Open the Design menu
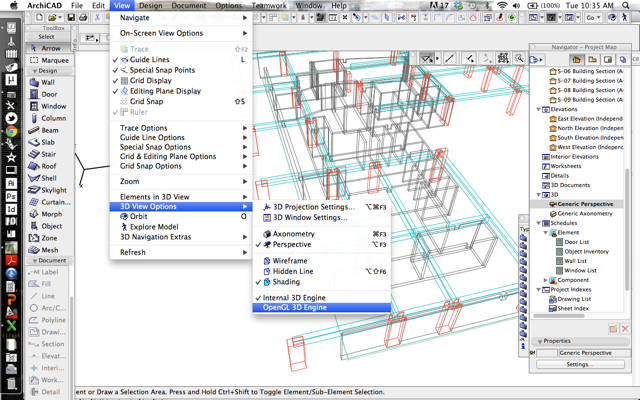This screenshot has height=400, width=640. pyautogui.click(x=151, y=5)
